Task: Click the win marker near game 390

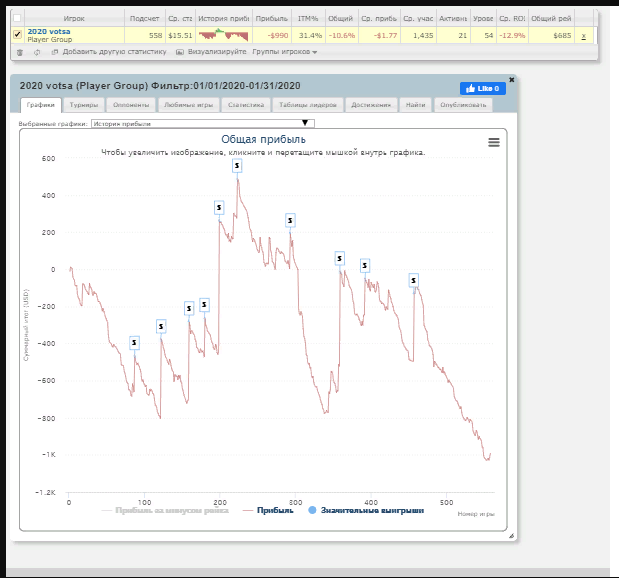Action: click(365, 266)
